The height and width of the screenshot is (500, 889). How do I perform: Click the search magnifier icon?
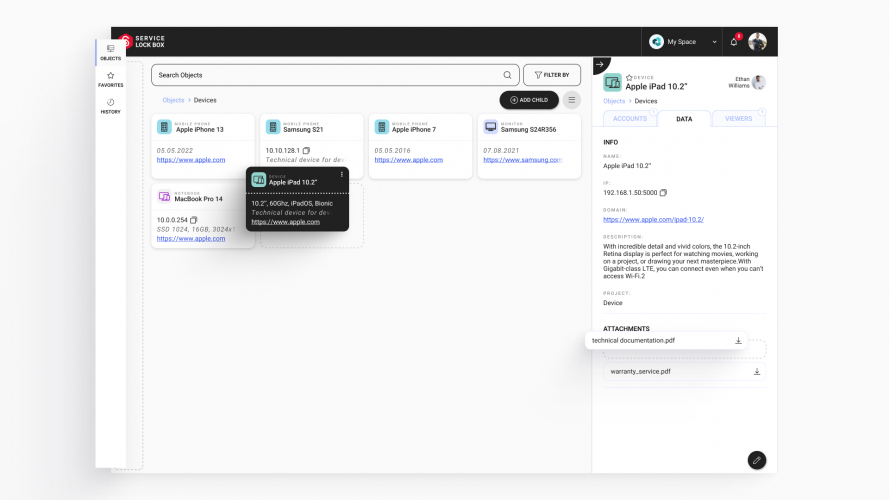coord(507,75)
